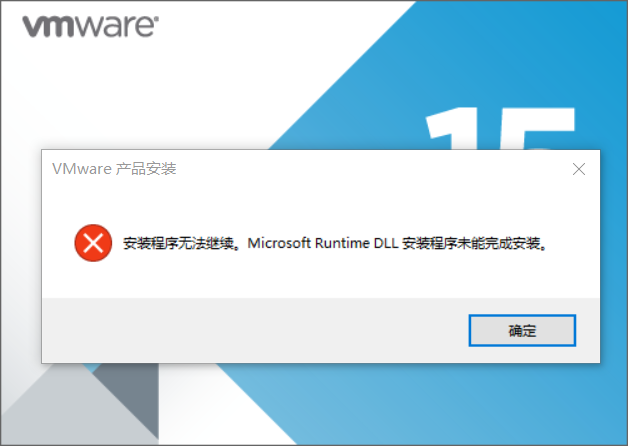Click the white dialog body above the message
Viewport: 628px width, 446px height.
pyautogui.click(x=320, y=204)
